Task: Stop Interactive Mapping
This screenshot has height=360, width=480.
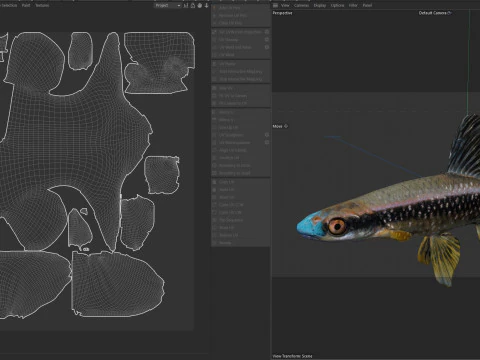Action: (x=240, y=79)
